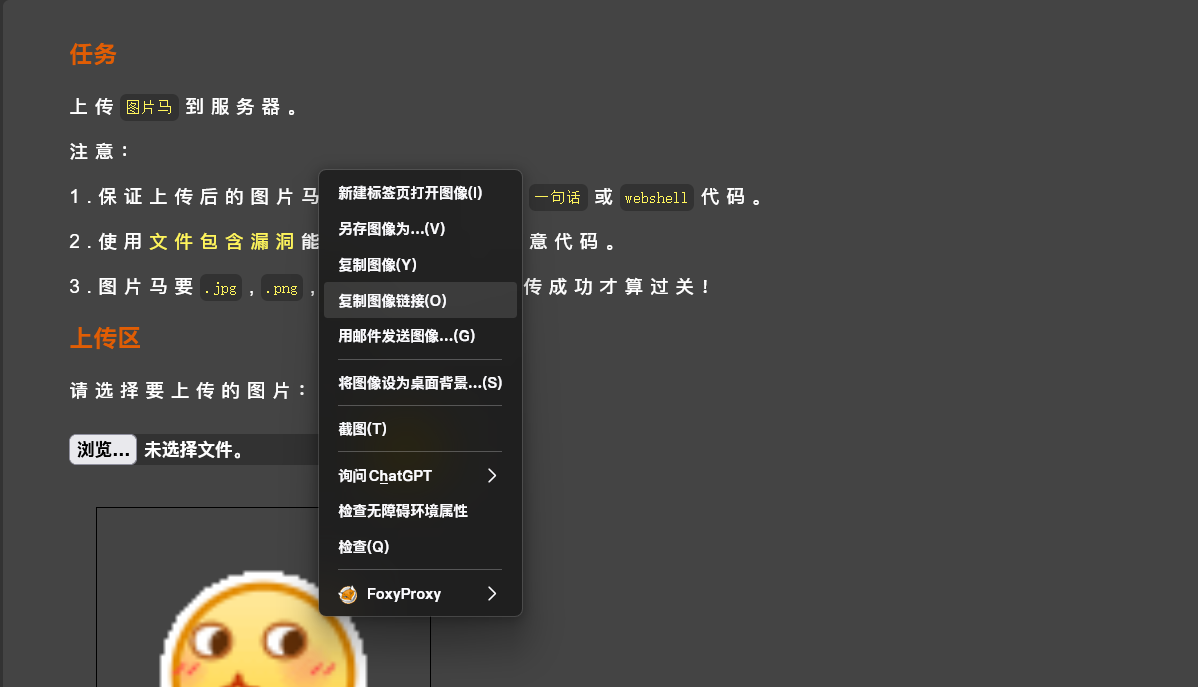Click the emoji face image thumbnail

(264, 628)
